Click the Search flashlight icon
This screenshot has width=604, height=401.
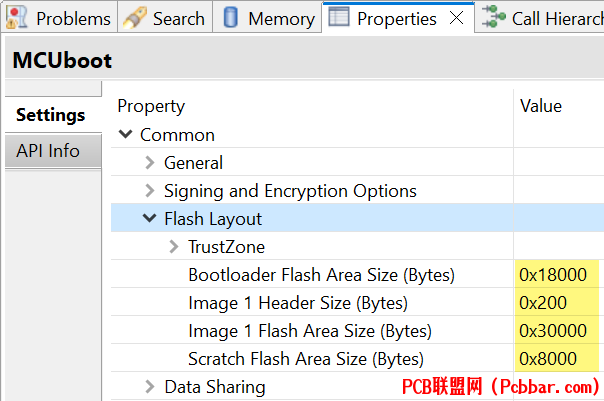135,18
